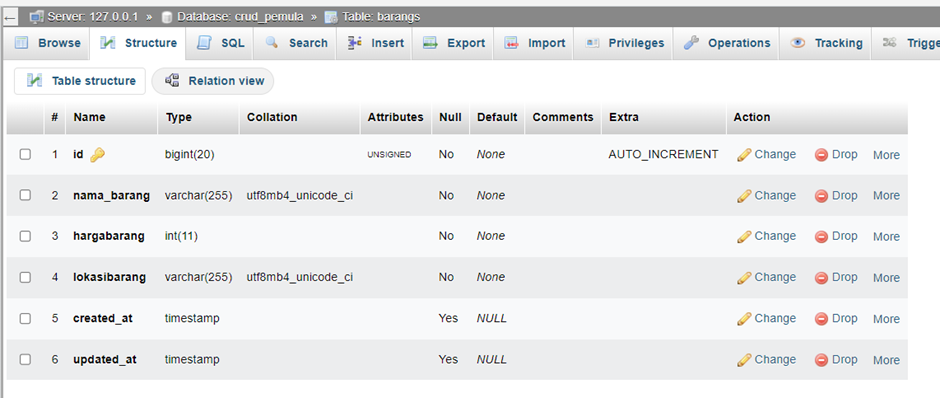
Task: Click pencil icon in the created_at row
Action: (x=744, y=319)
